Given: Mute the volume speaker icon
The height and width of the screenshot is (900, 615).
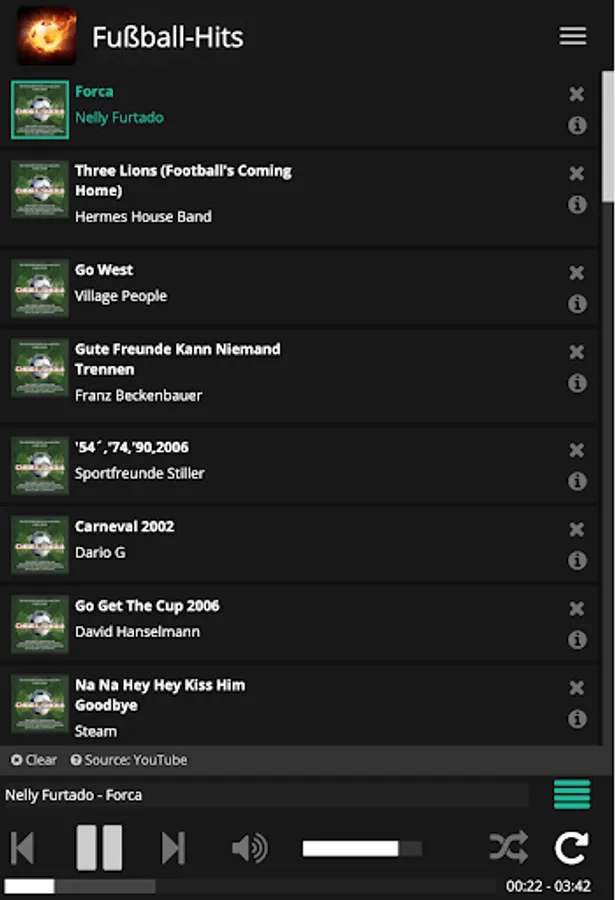Looking at the screenshot, I should [250, 848].
